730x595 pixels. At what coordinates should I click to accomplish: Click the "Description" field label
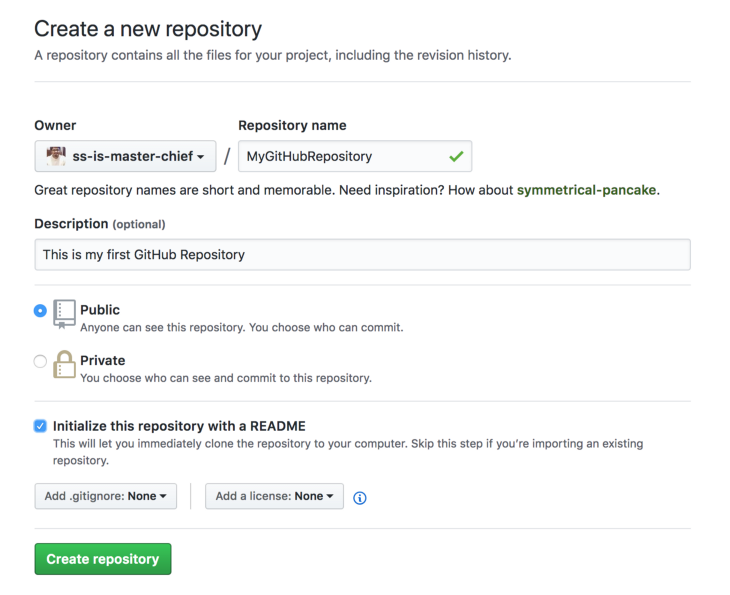coord(71,224)
